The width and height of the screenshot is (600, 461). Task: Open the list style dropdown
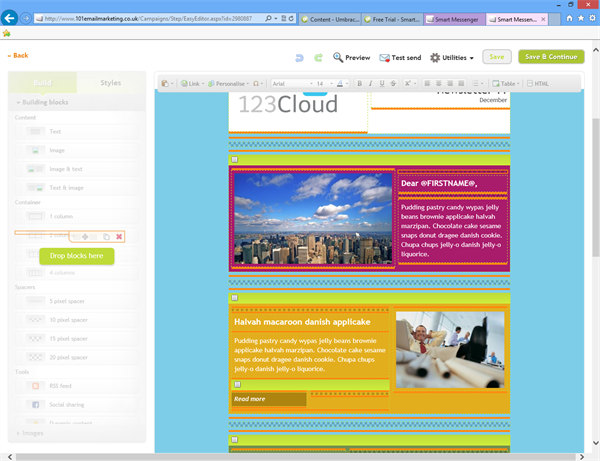[x=478, y=83]
